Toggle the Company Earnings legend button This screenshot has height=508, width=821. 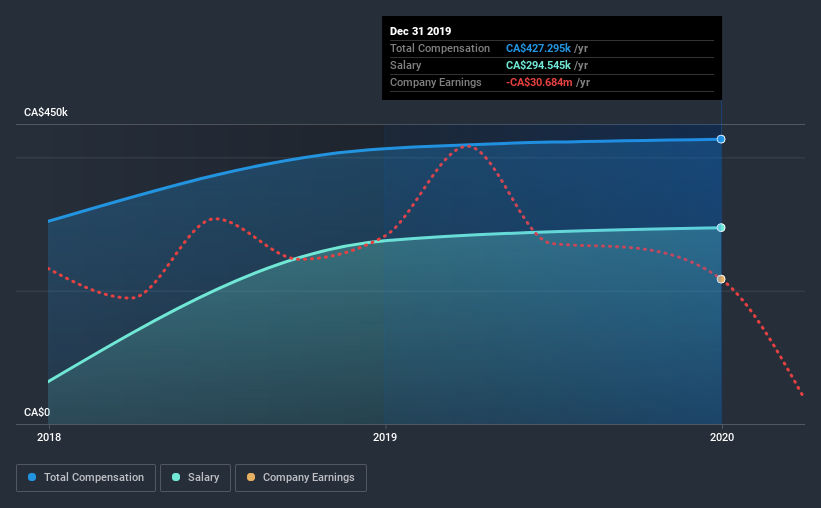coord(301,478)
